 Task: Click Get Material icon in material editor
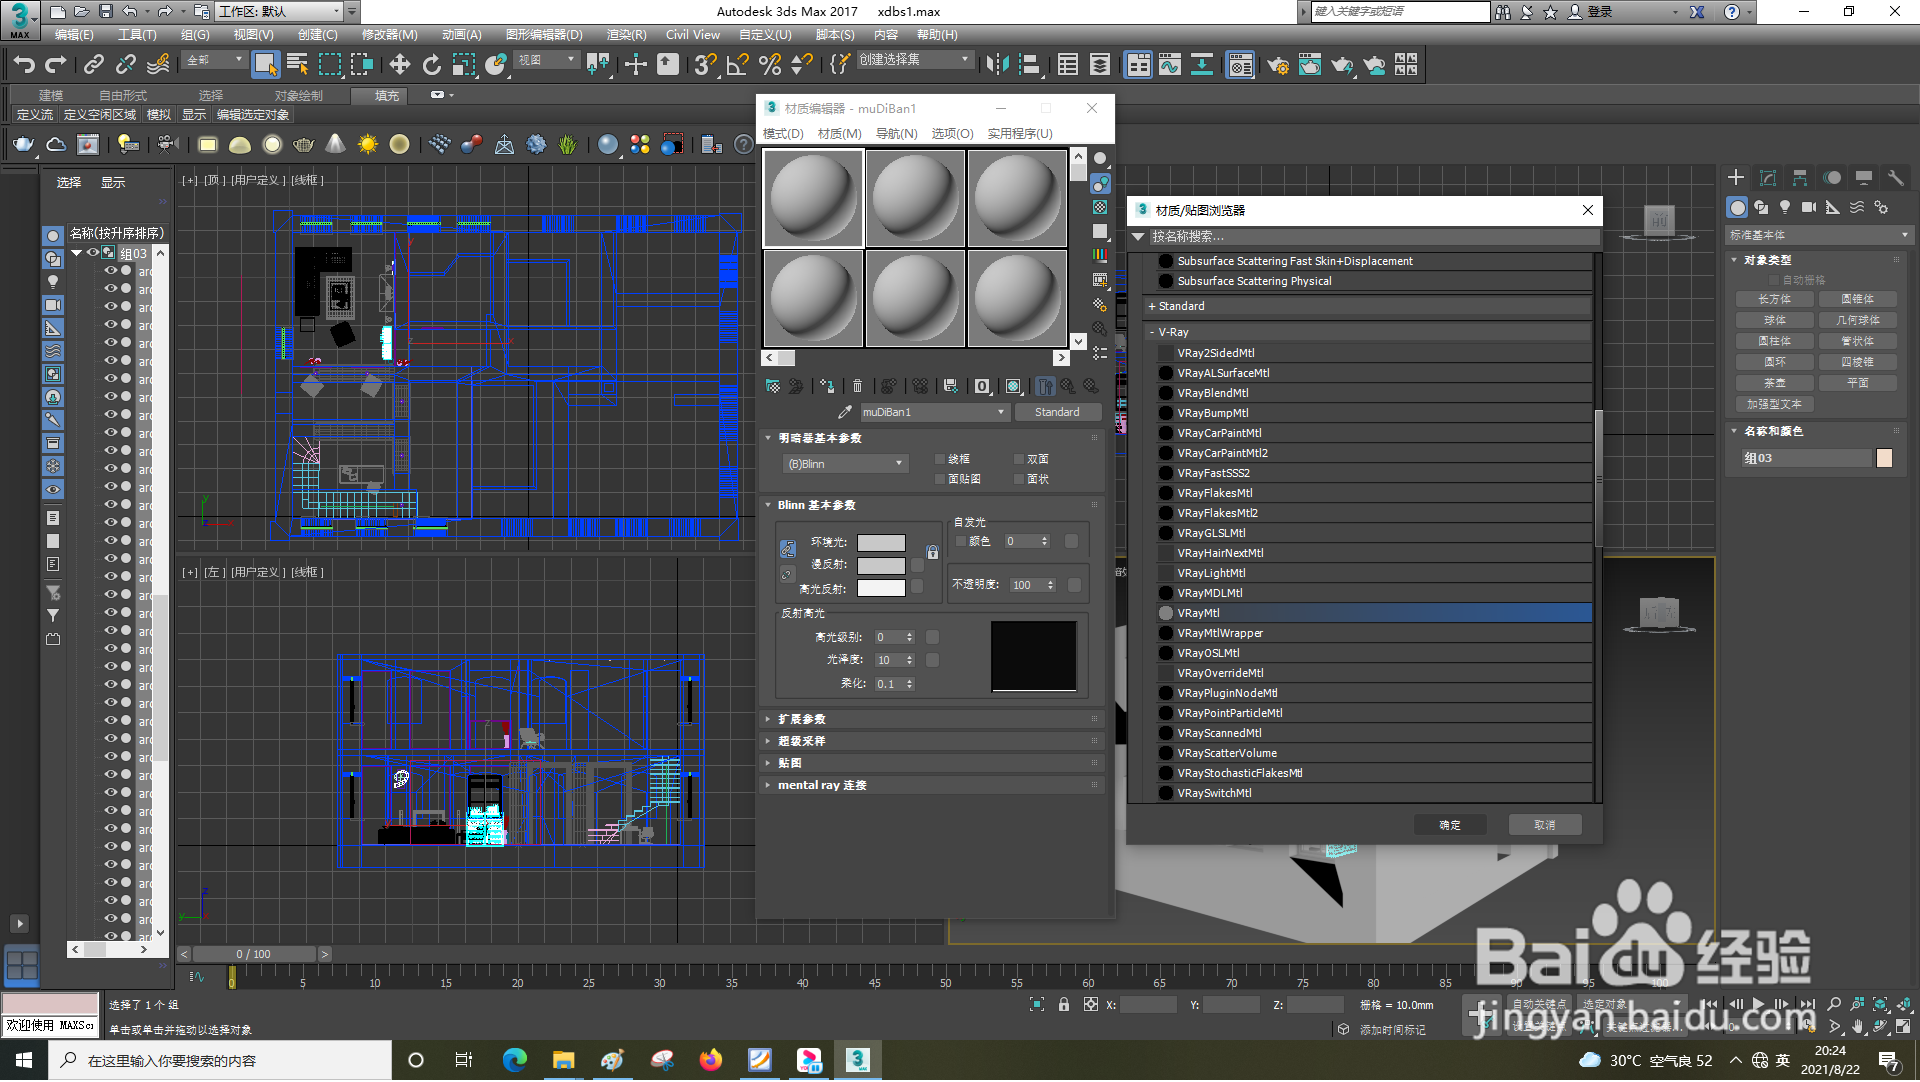pos(773,386)
